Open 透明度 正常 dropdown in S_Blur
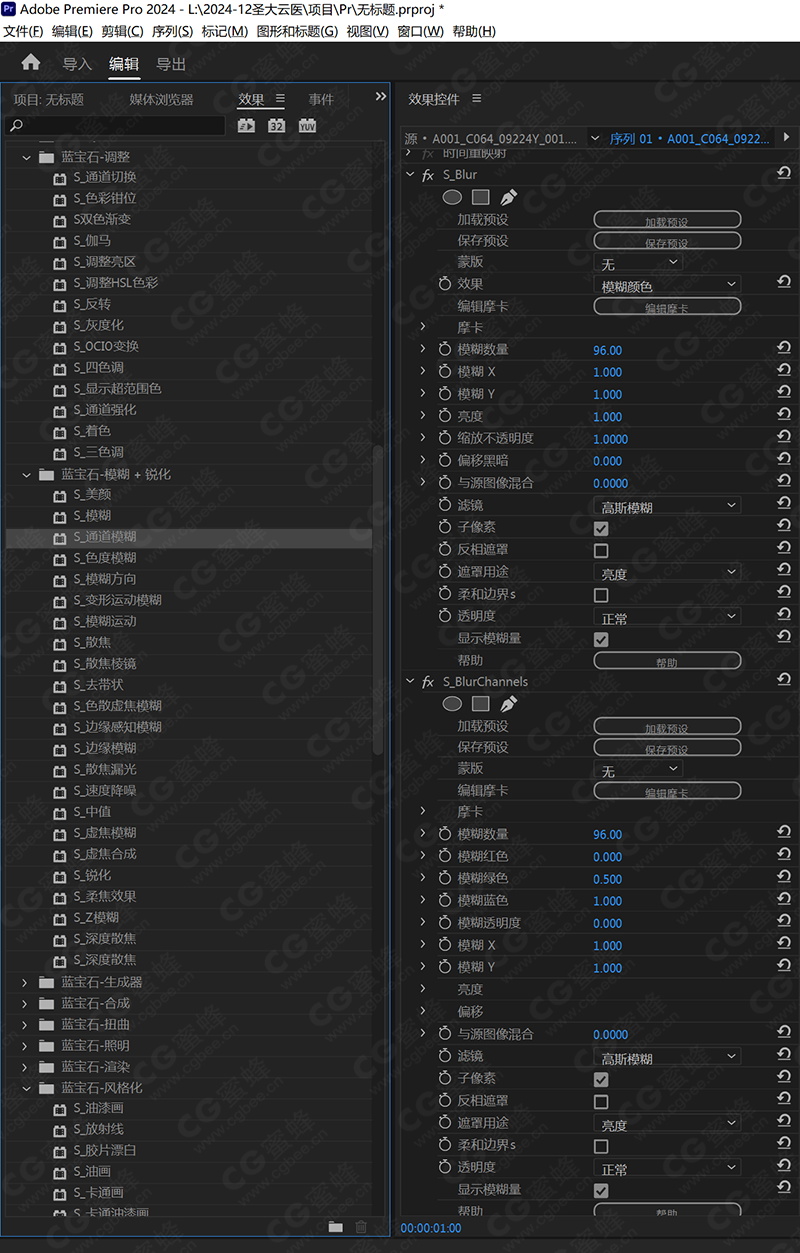The height and width of the screenshot is (1253, 800). [667, 617]
